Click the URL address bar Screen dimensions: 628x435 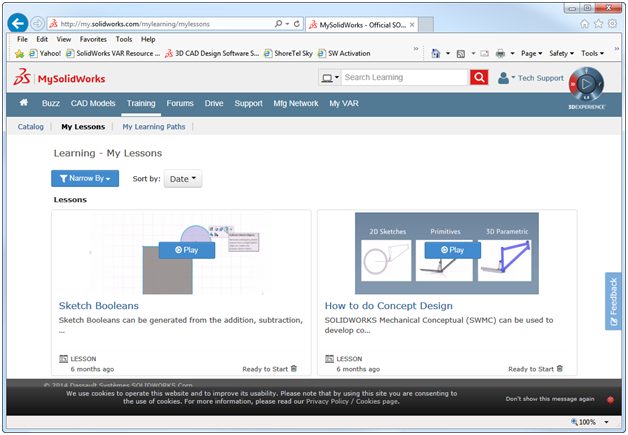coord(160,24)
